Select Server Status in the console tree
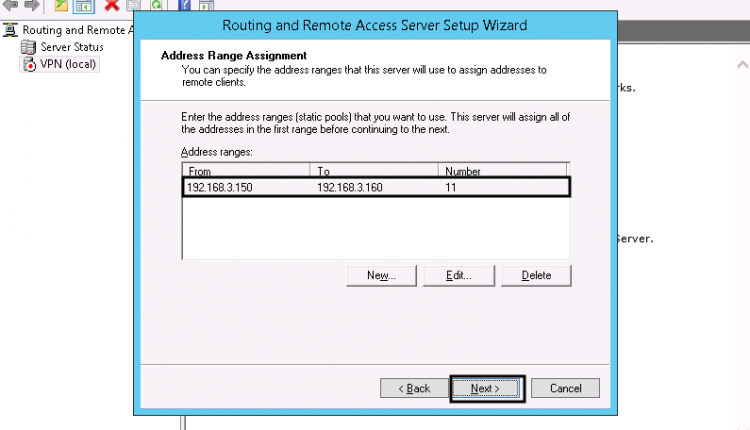The width and height of the screenshot is (750, 430). 70,47
